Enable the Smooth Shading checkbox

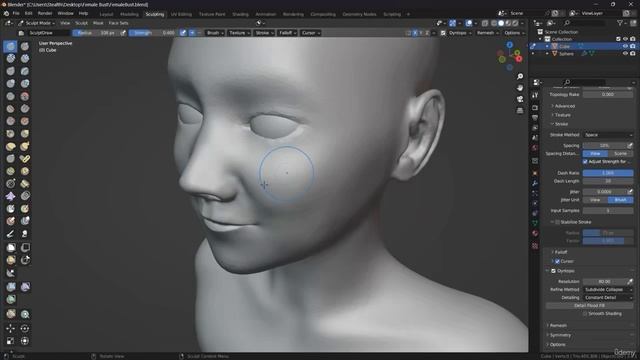[585, 314]
